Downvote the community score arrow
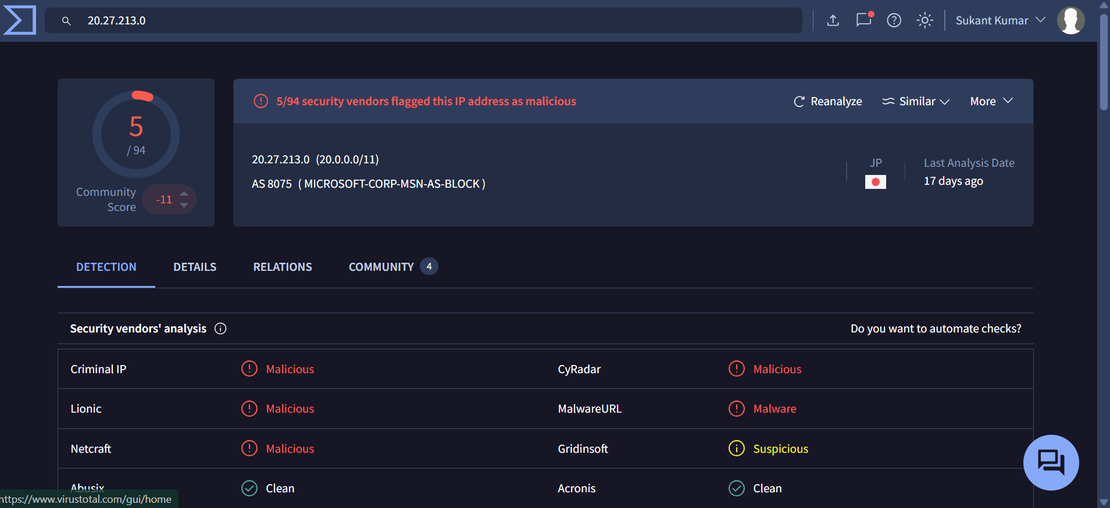Viewport: 1110px width, 508px height. point(184,205)
